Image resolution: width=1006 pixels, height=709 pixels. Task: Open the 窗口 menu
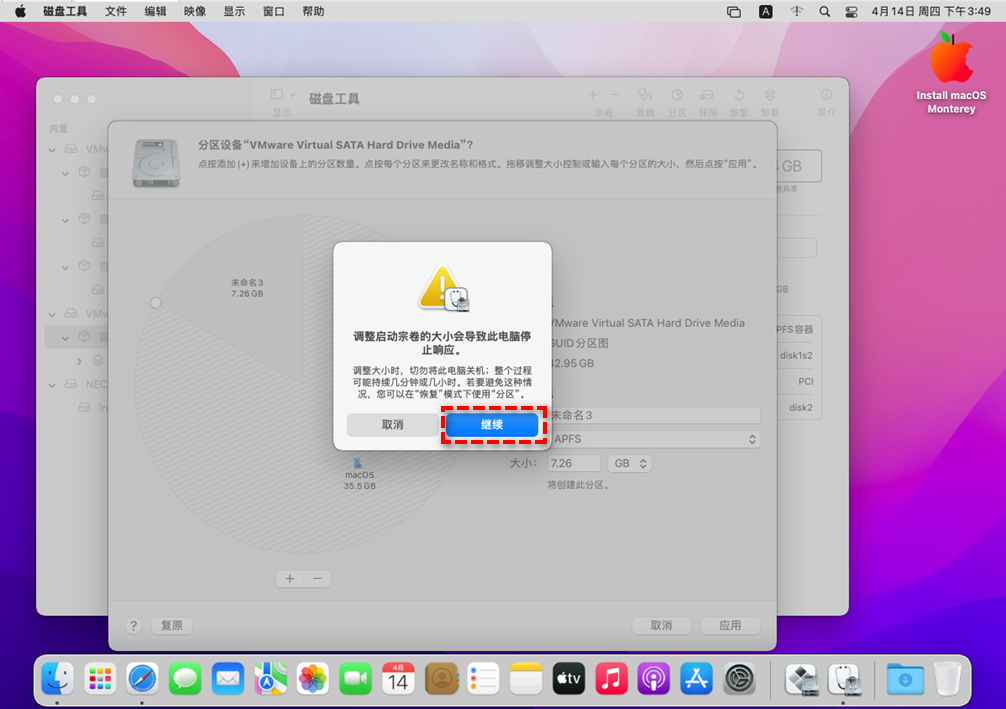(274, 12)
